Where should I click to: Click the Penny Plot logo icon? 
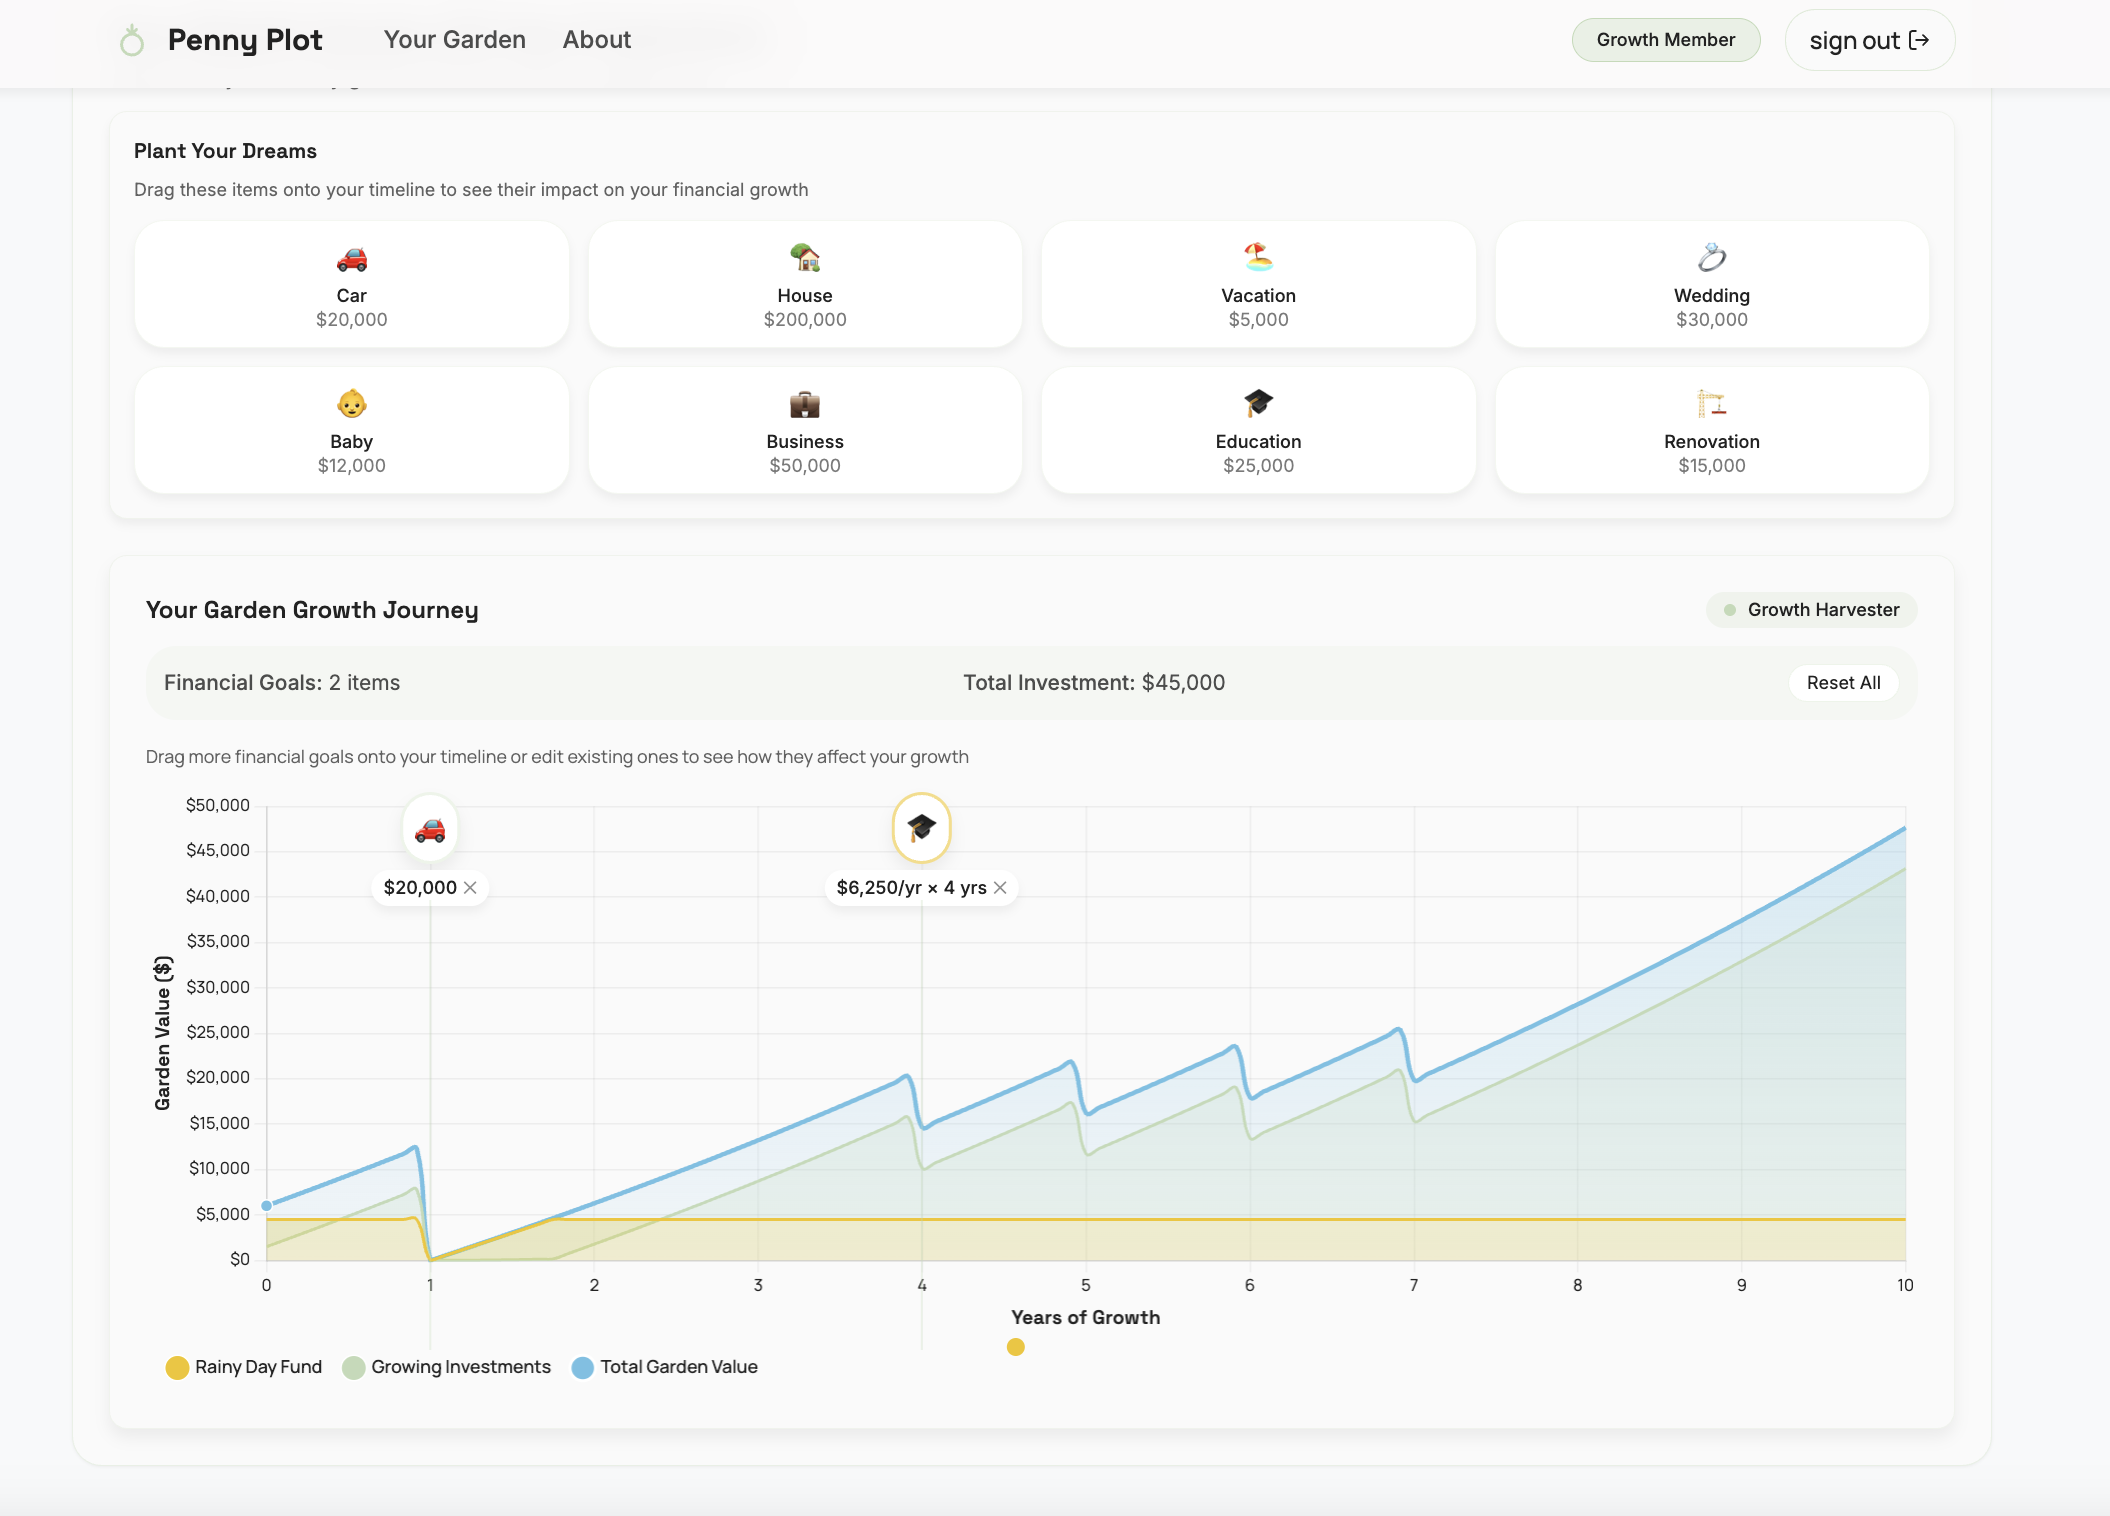coord(132,41)
